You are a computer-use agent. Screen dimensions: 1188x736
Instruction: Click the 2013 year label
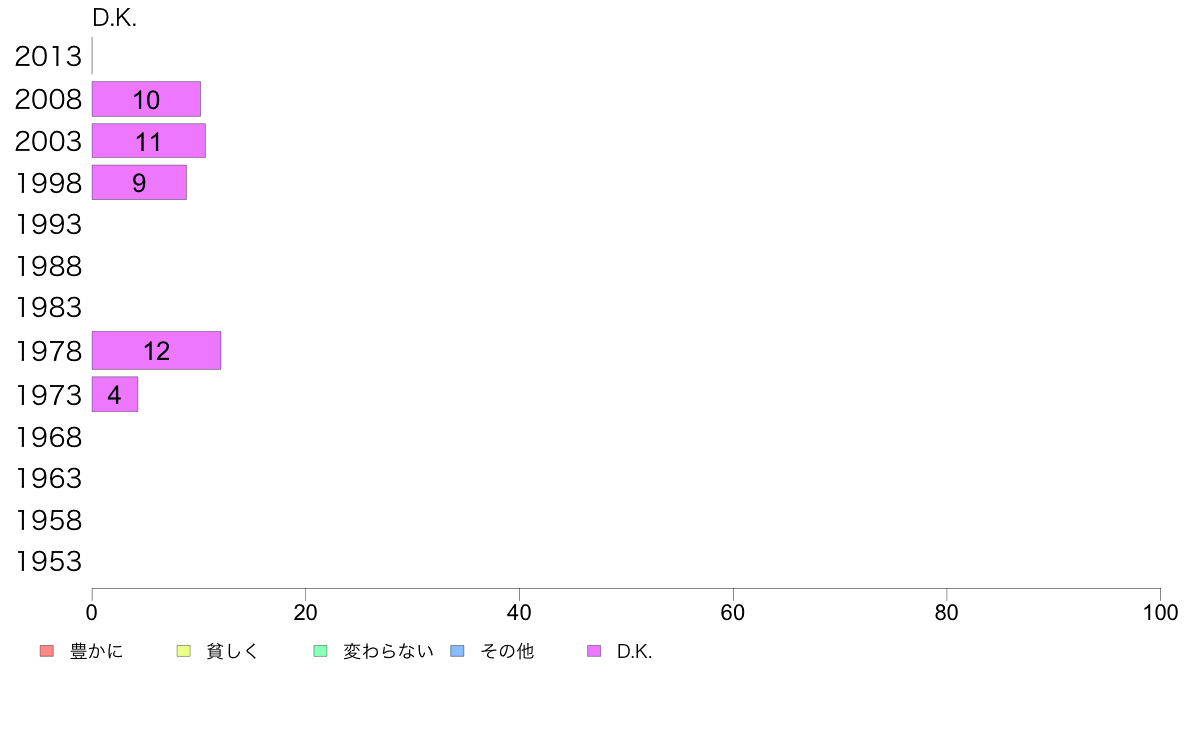[x=48, y=56]
